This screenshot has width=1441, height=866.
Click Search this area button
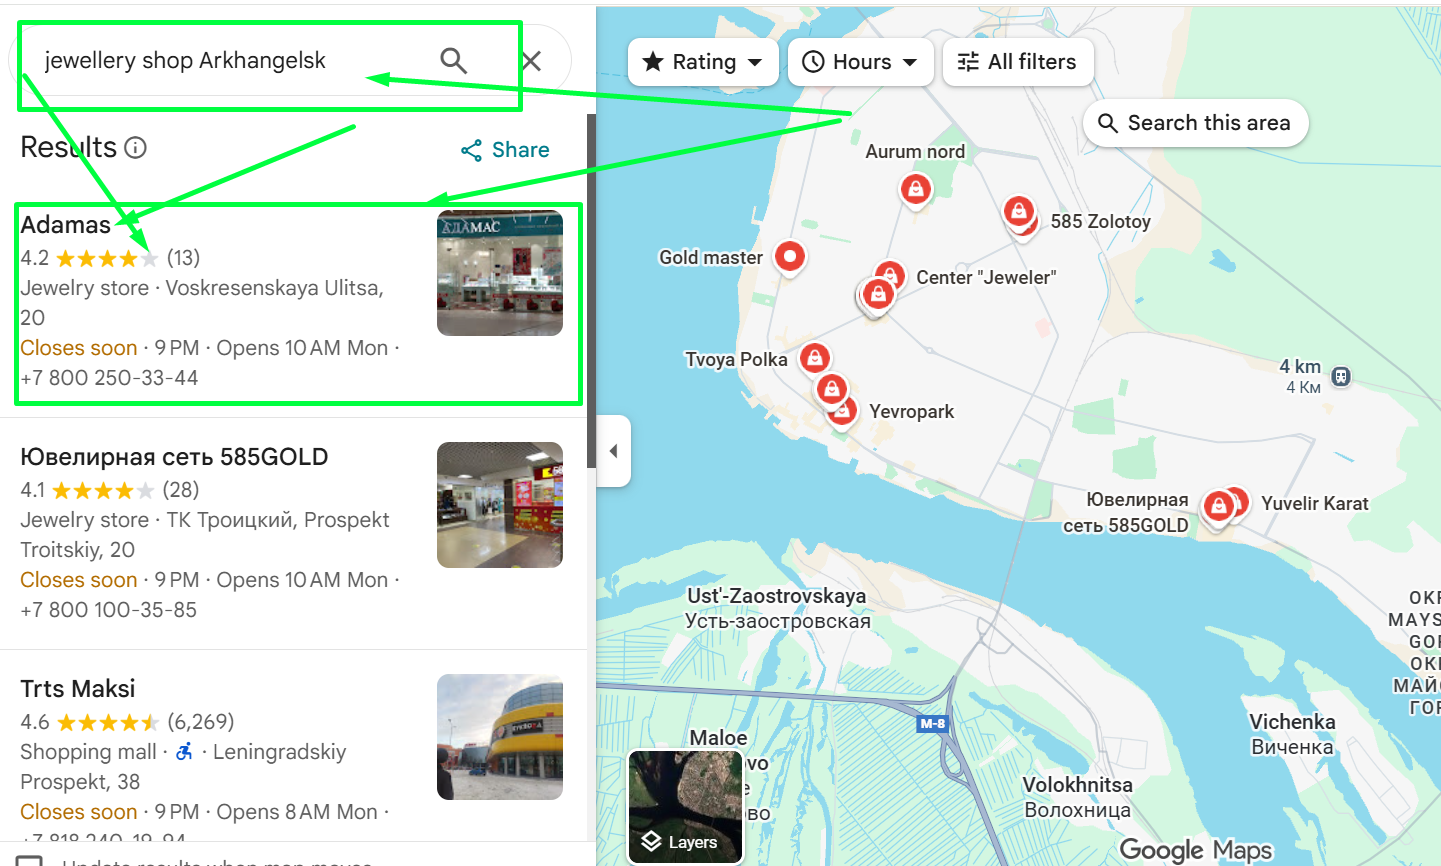coord(1195,123)
